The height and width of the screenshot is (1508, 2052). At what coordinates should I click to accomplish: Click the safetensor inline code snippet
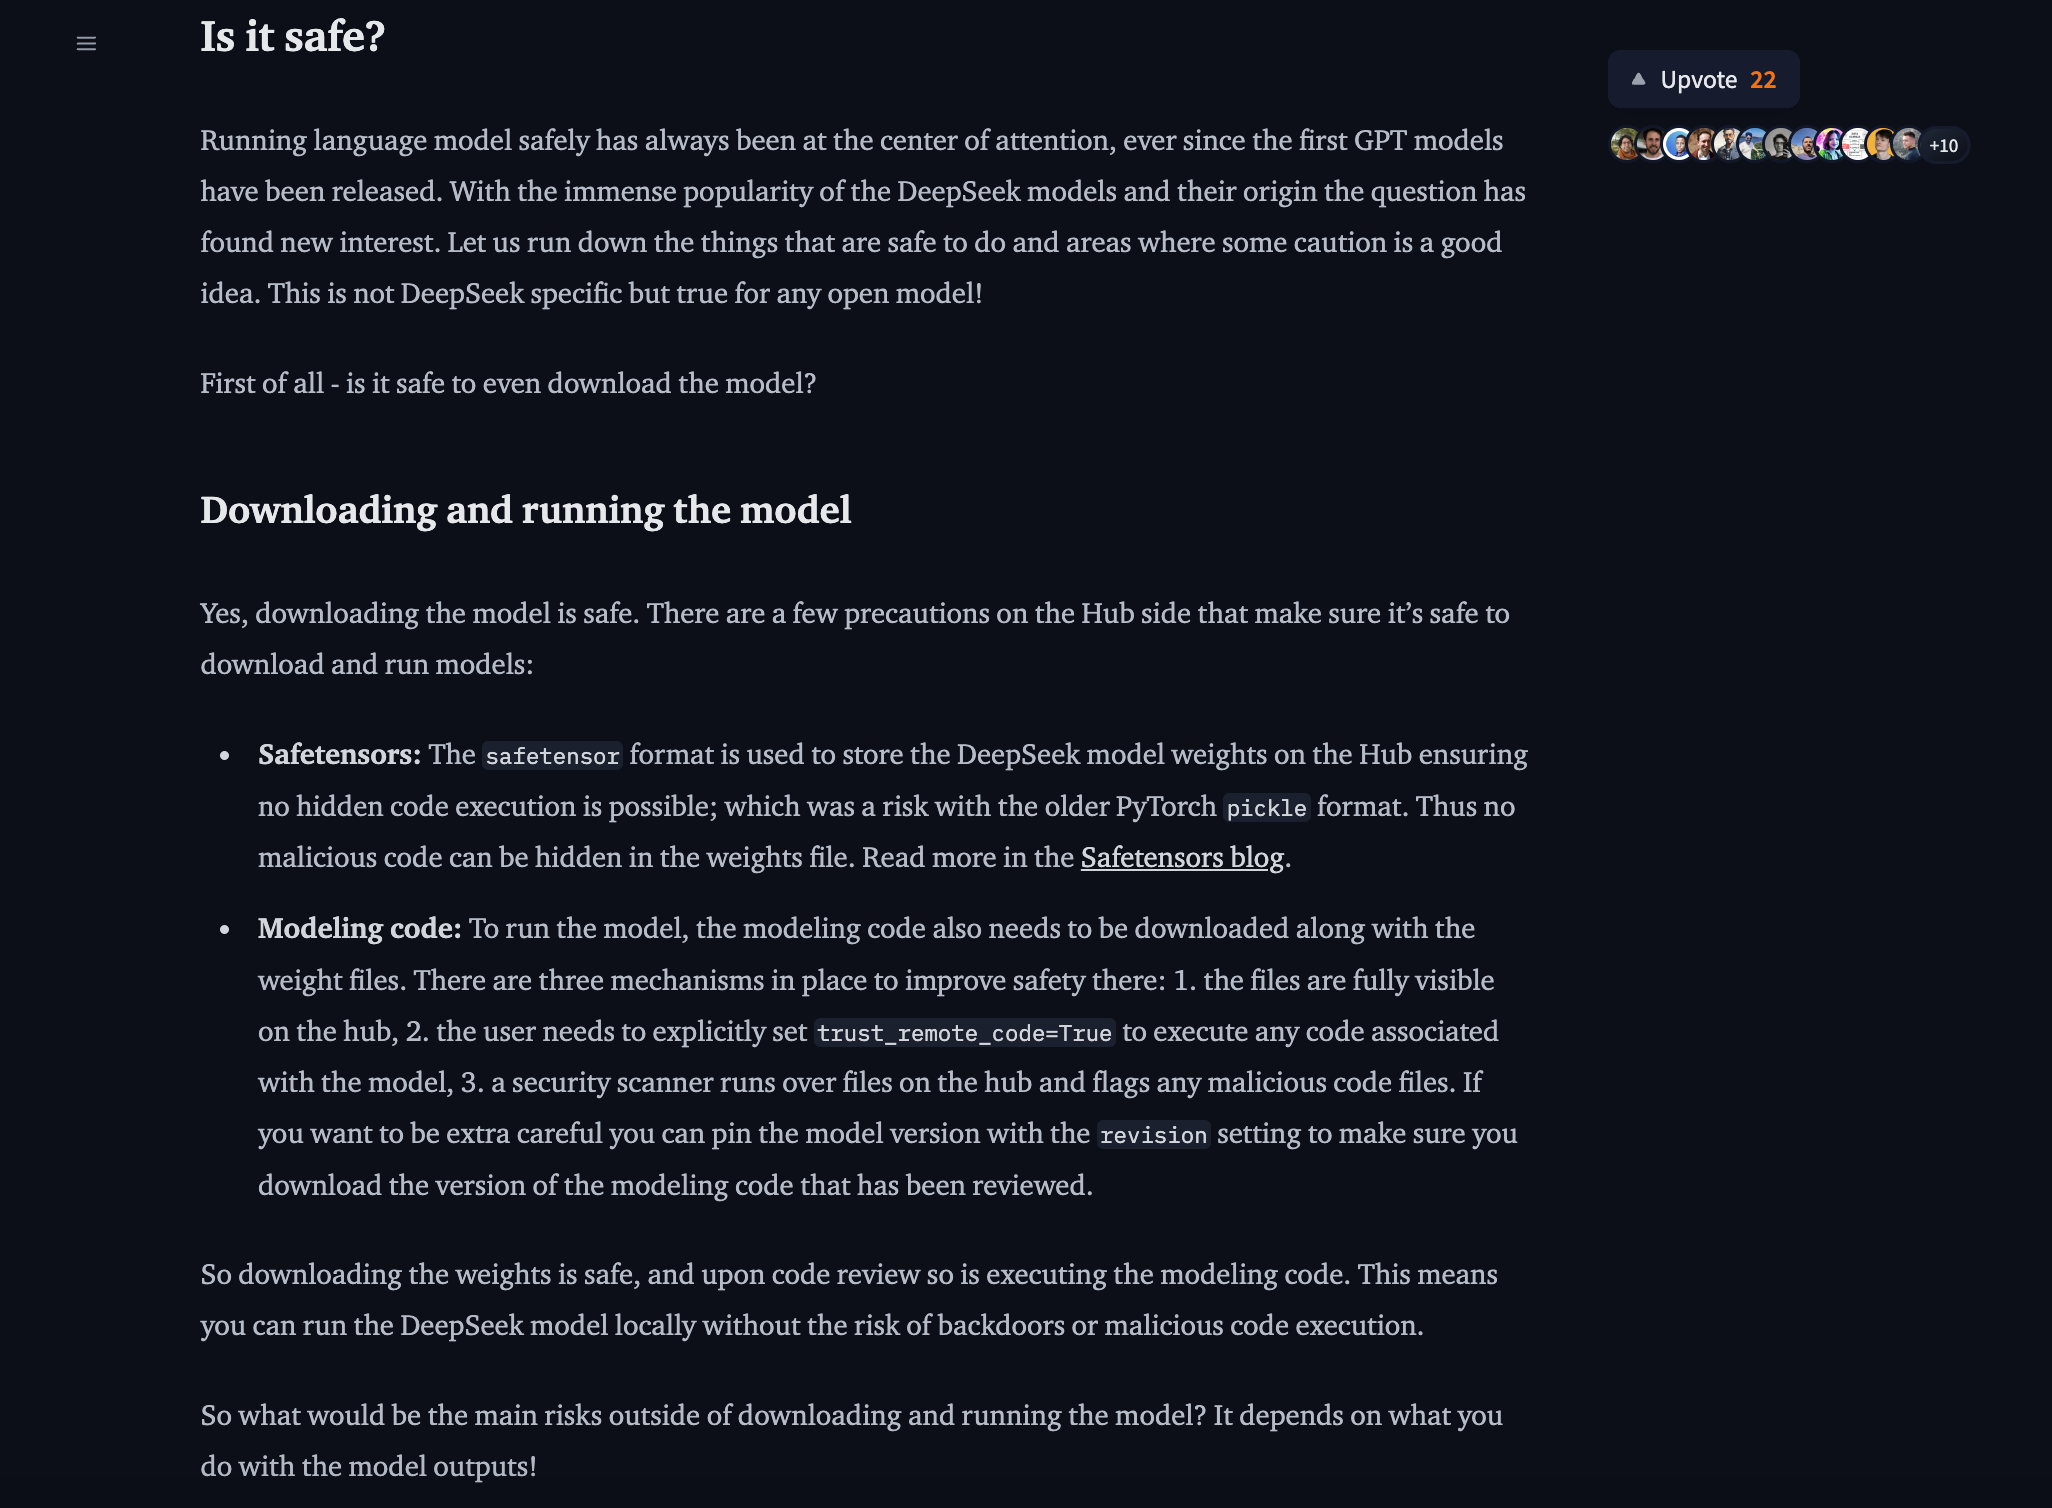click(x=552, y=755)
